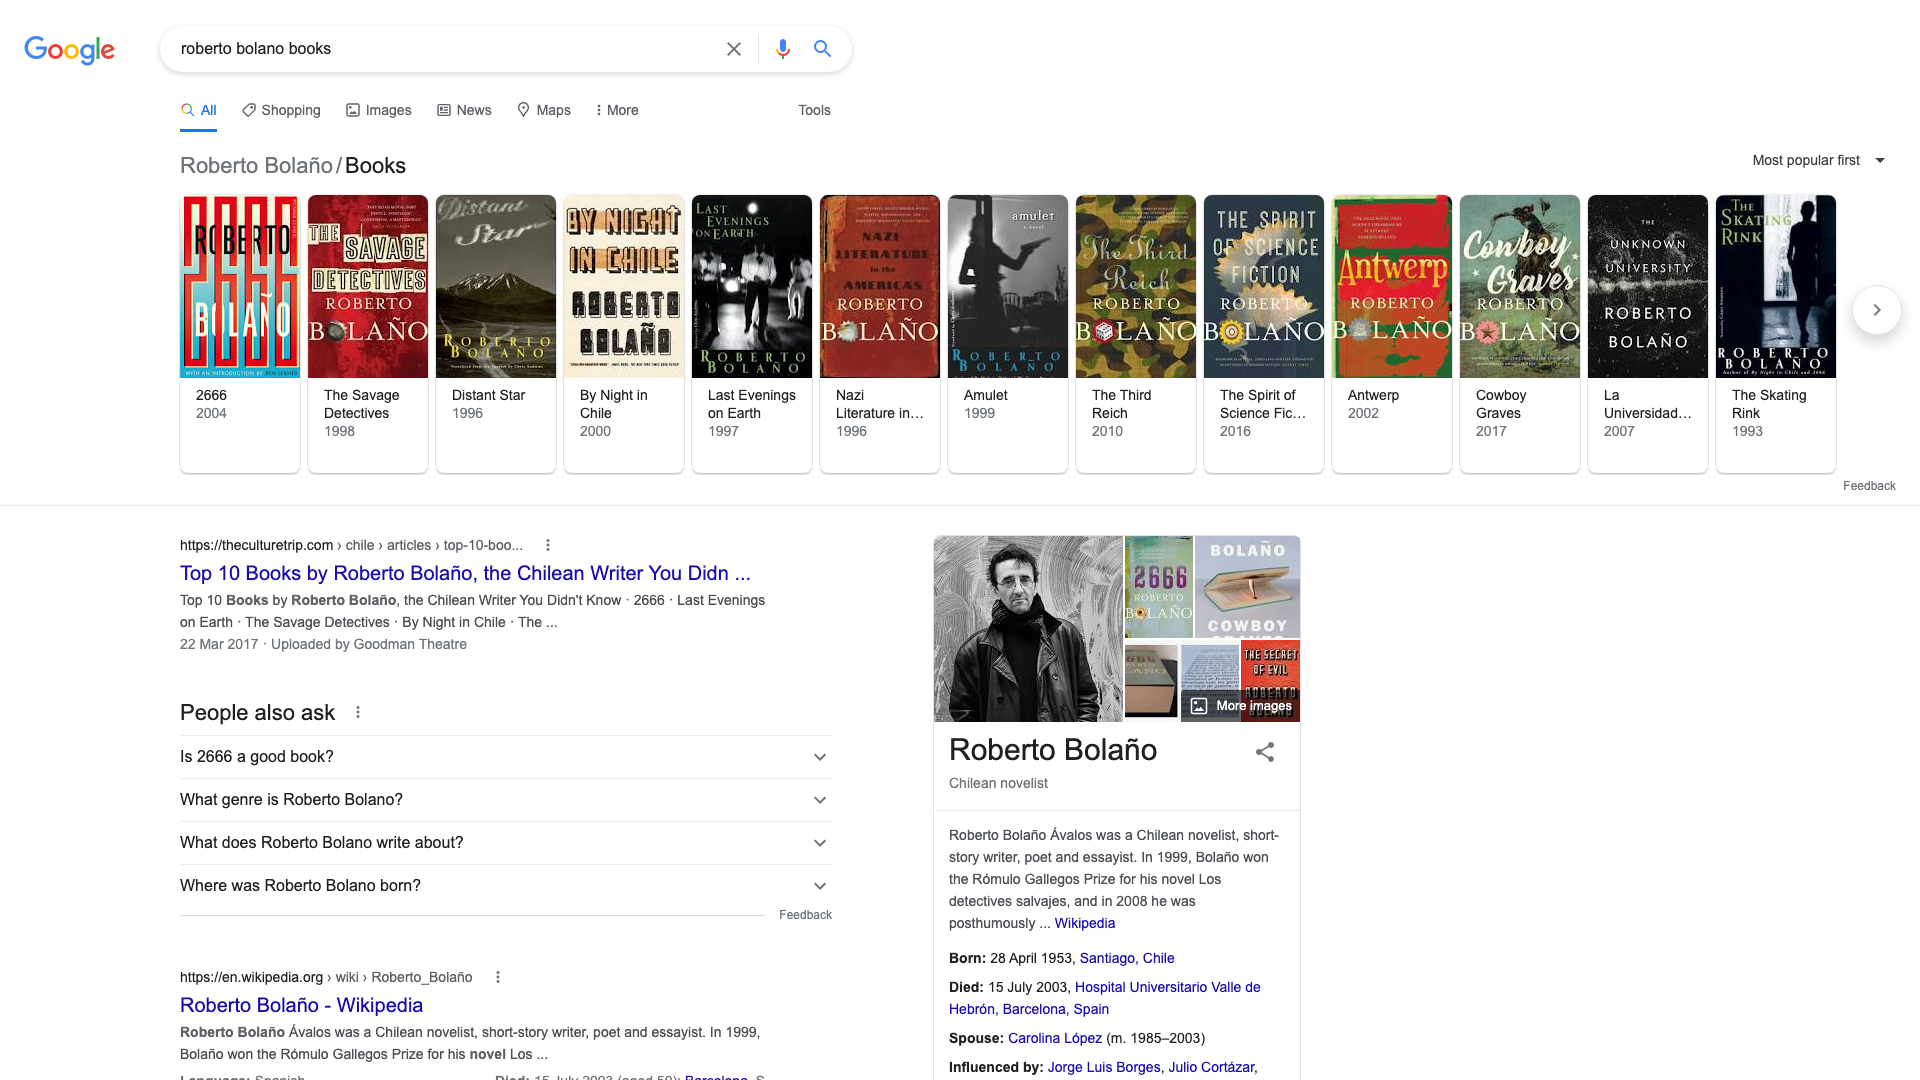Open Most popular first sort dropdown
The width and height of the screenshot is (1920, 1080).
pos(1818,160)
